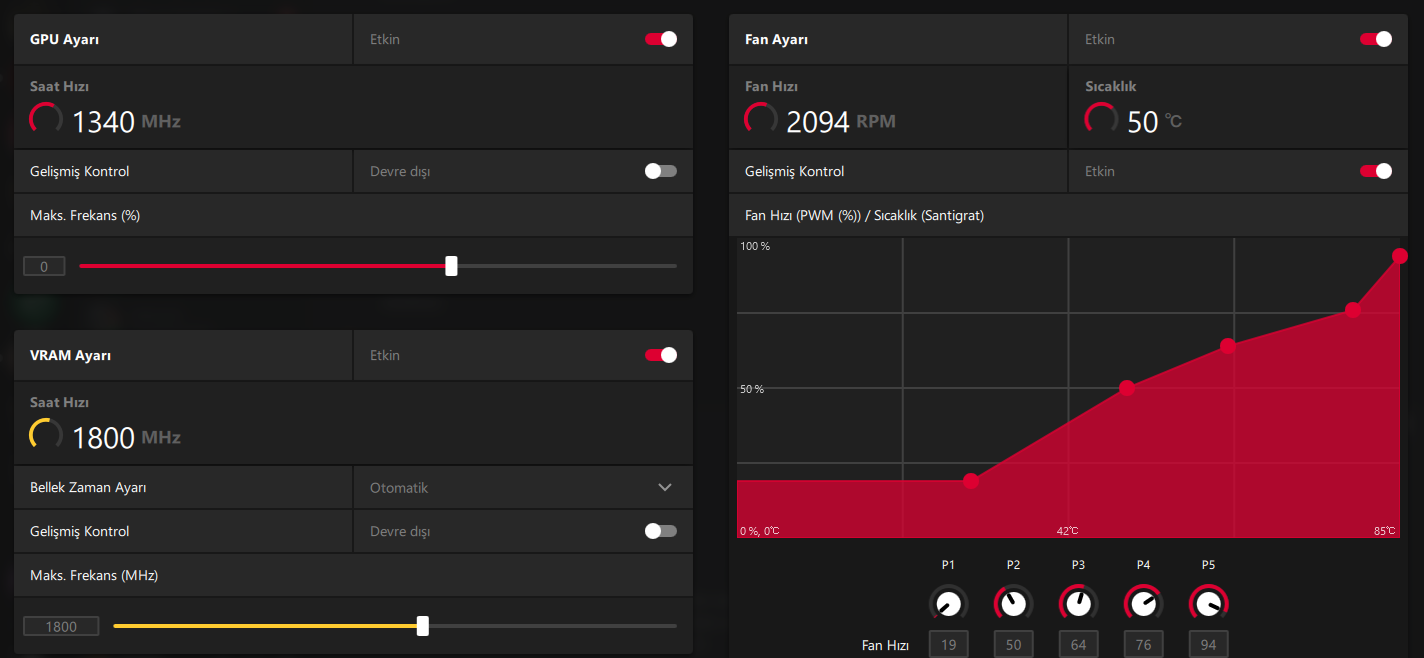Select the third fan curve point near 64%

pyautogui.click(x=1228, y=346)
